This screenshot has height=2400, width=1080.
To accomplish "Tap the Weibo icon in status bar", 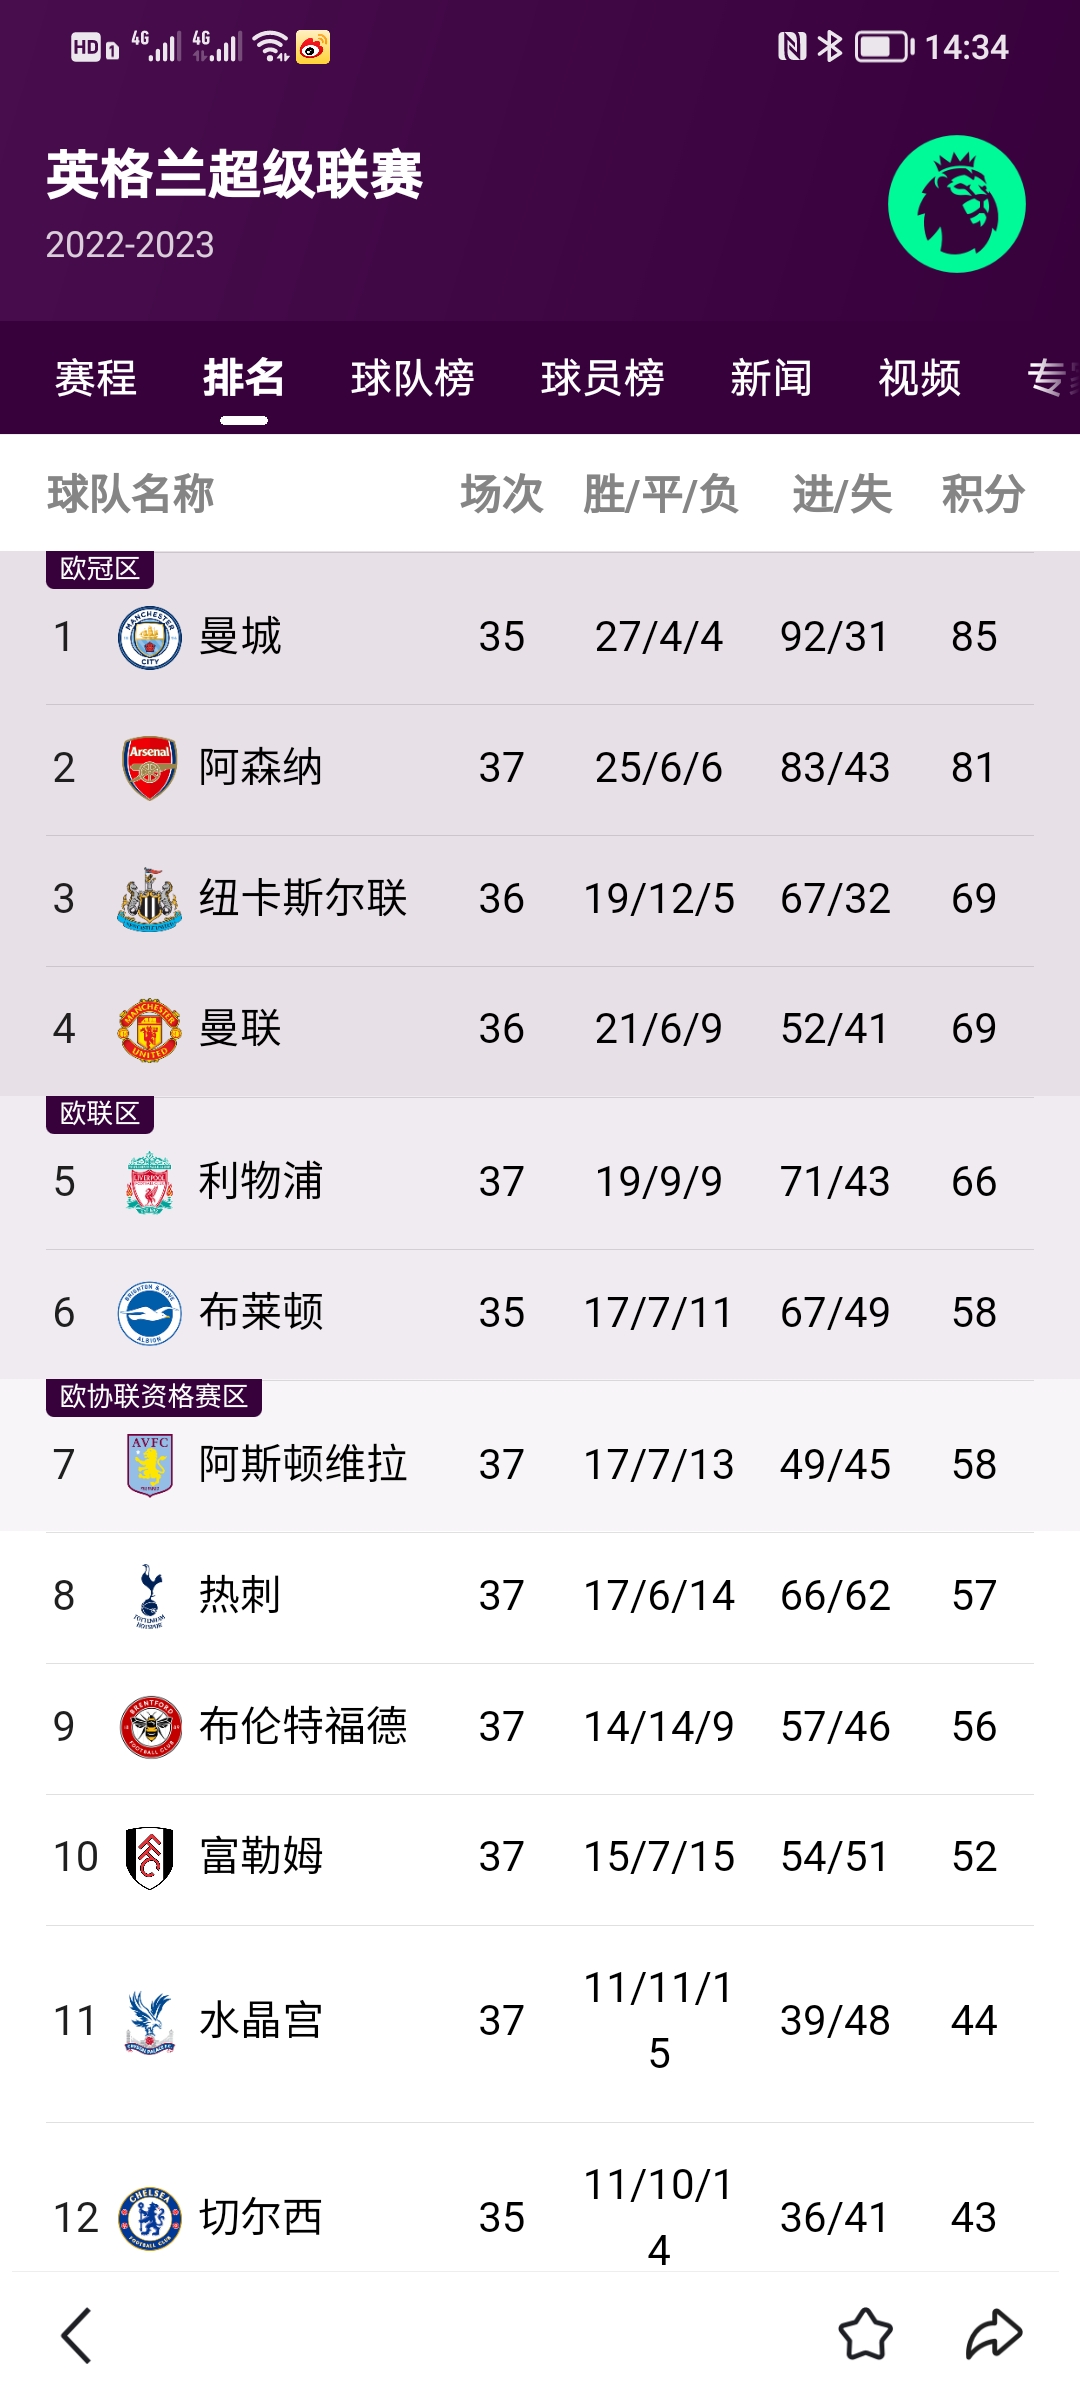I will (x=313, y=47).
